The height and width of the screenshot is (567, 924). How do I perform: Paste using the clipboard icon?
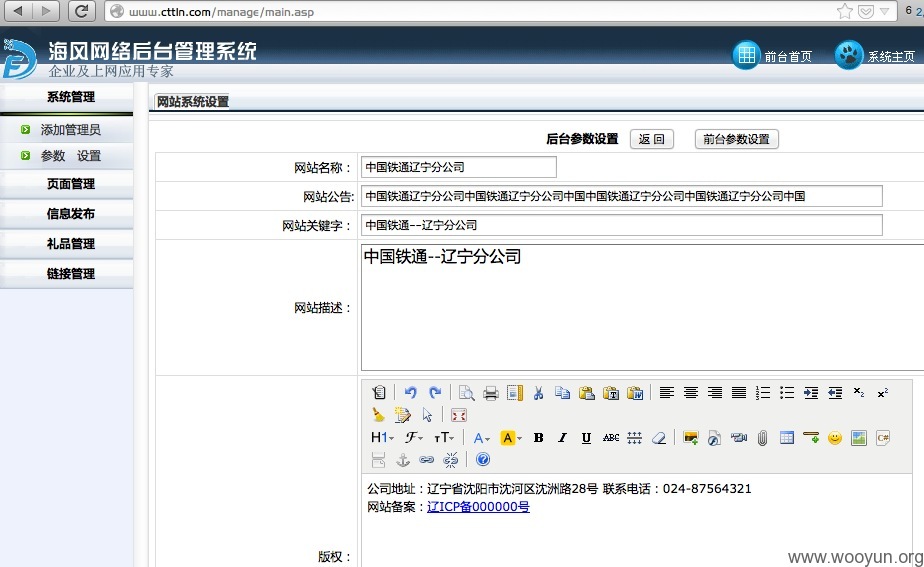point(586,393)
